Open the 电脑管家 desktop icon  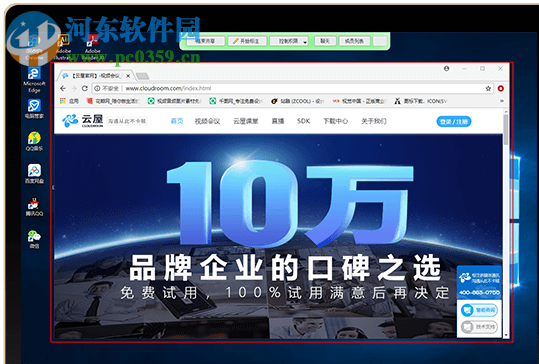point(34,109)
